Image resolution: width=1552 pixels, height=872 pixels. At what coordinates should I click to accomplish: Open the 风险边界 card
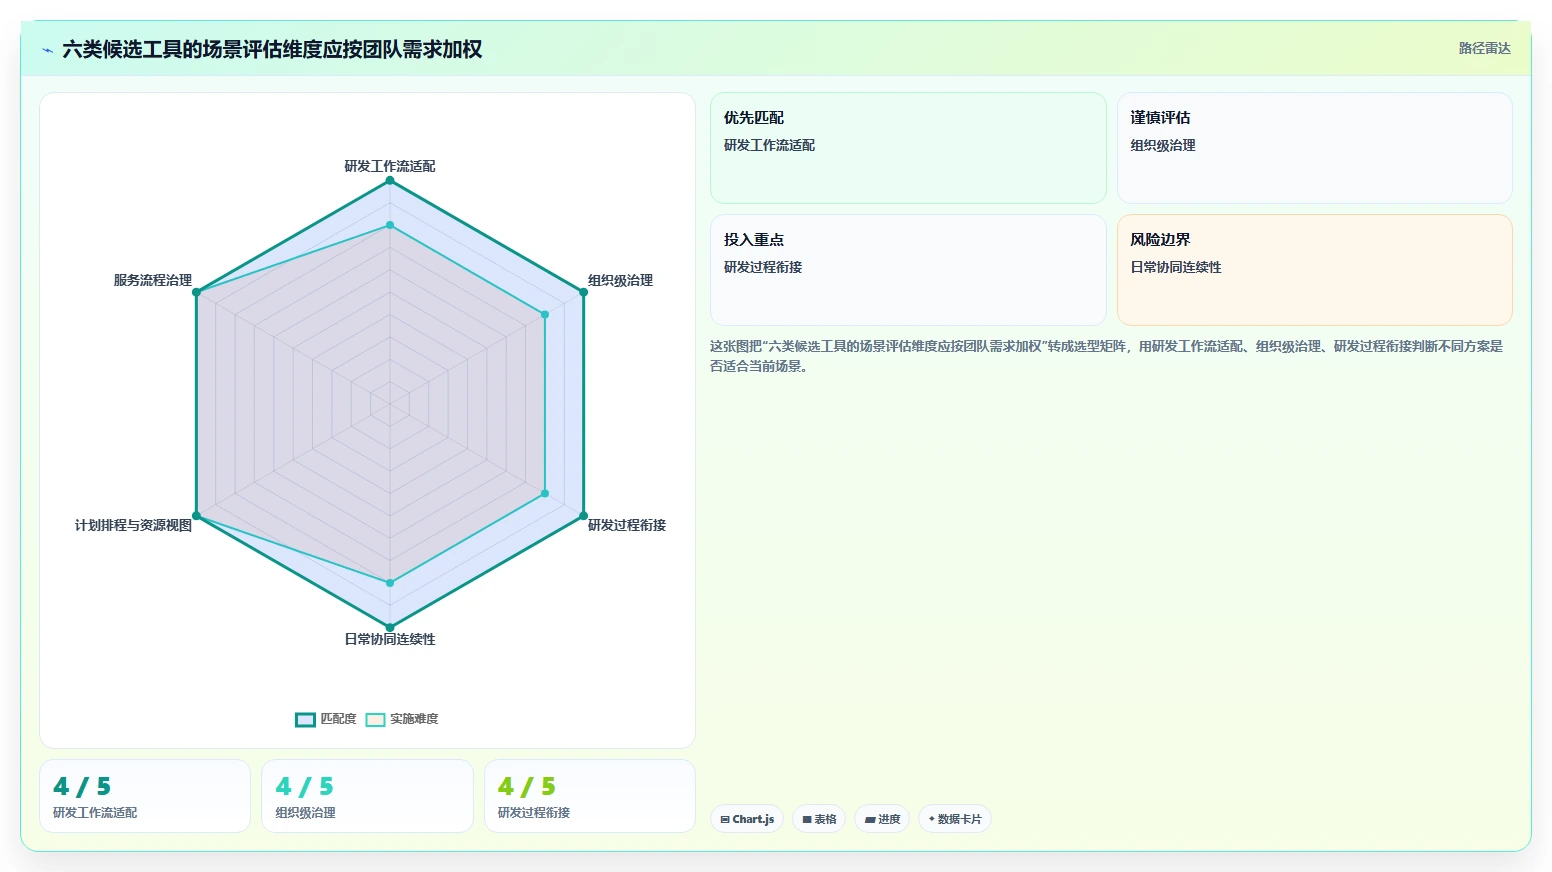coord(1314,270)
